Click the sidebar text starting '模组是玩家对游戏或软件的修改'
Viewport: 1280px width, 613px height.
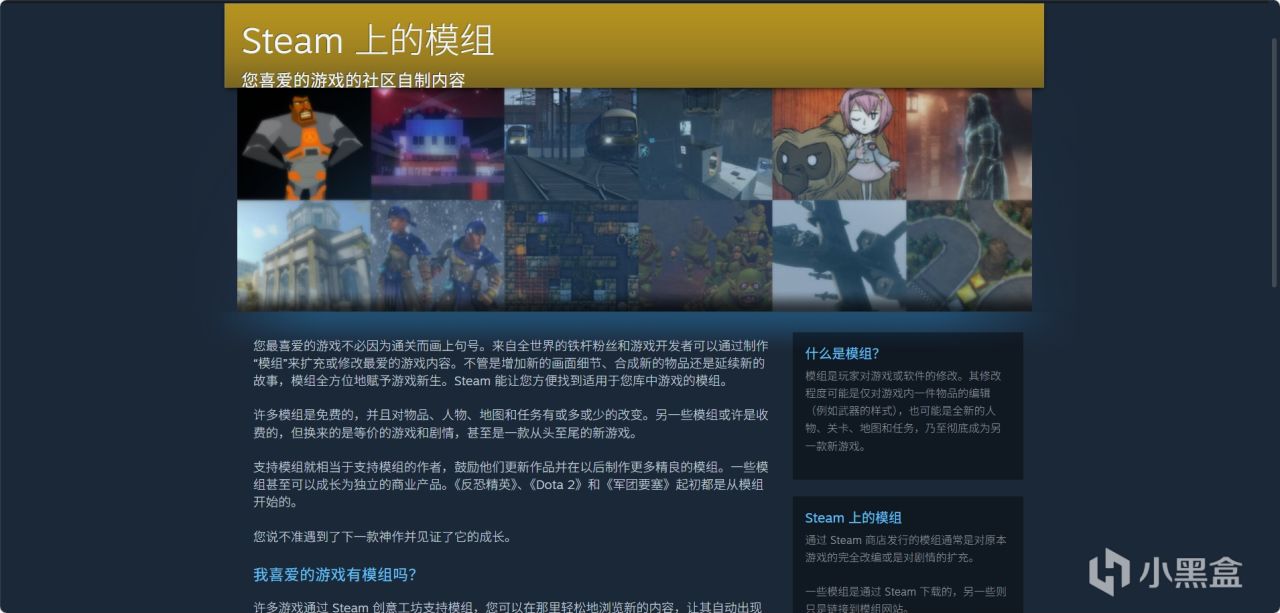point(905,411)
